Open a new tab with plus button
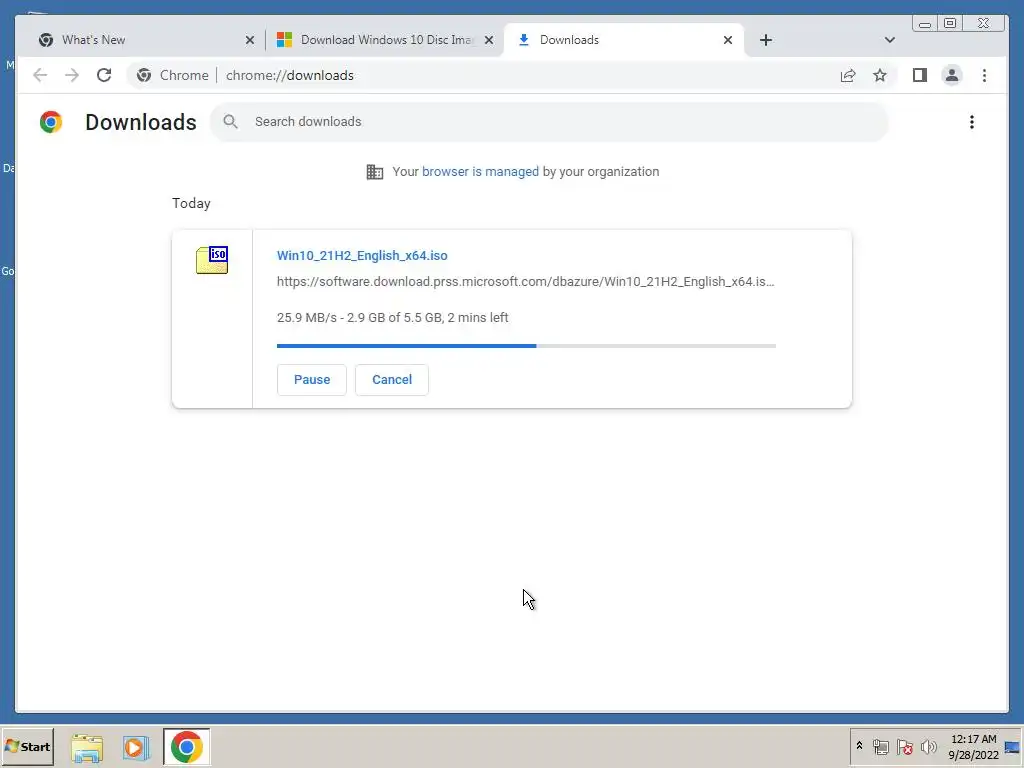Image resolution: width=1024 pixels, height=768 pixels. (766, 40)
